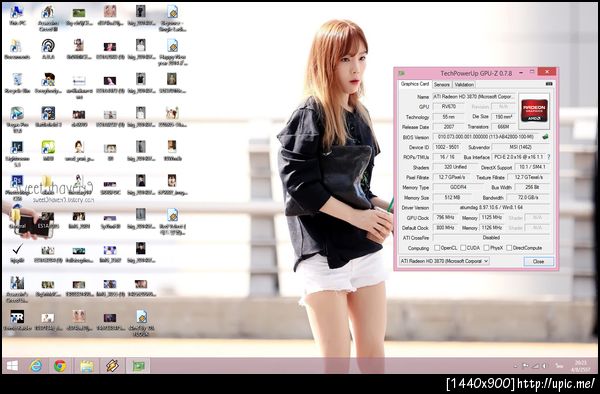Click the GPU Clock value 796 MHz
Screen dimensions: 600x394
point(445,217)
